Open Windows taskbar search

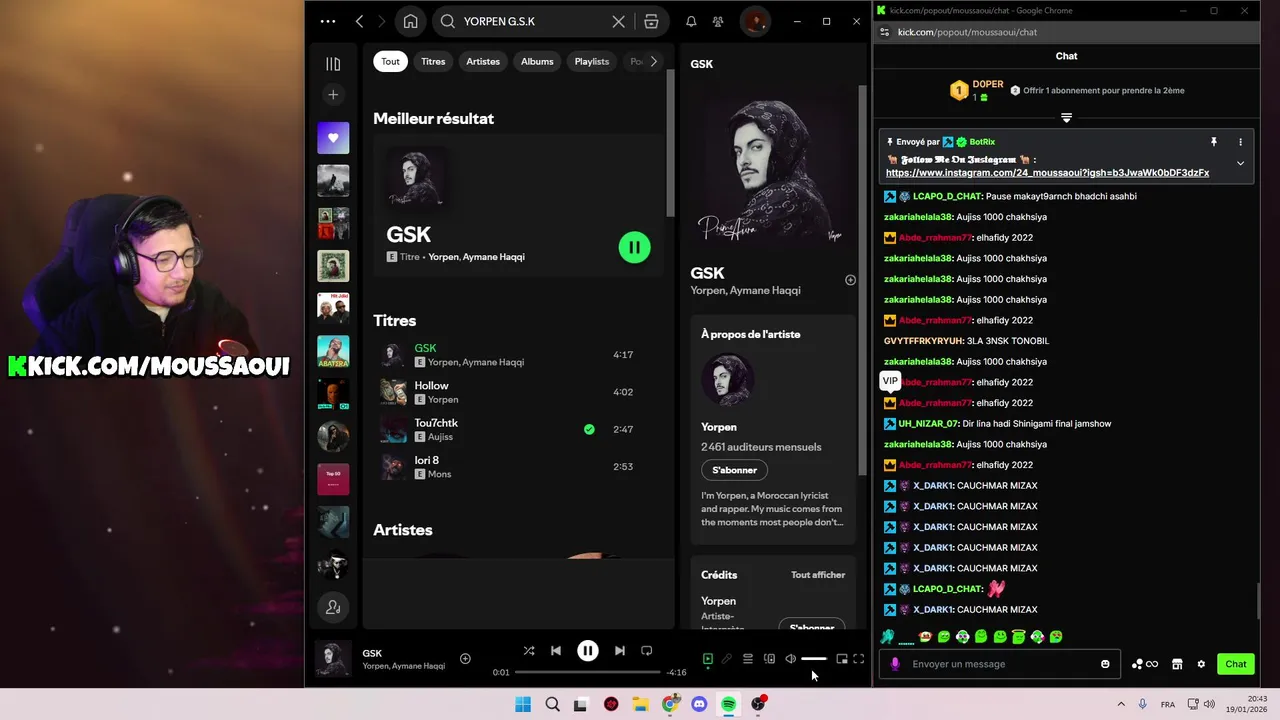pos(552,704)
